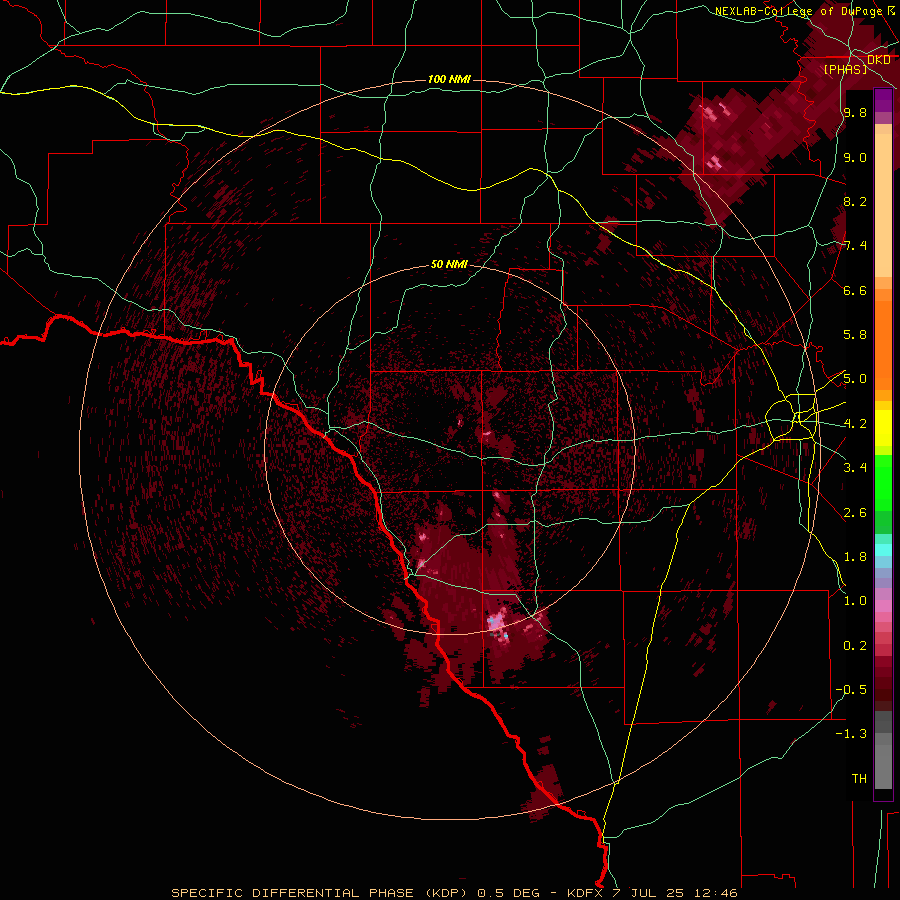This screenshot has height=900, width=900.
Task: Click the 6.6 value on the color scale
Action: point(855,290)
